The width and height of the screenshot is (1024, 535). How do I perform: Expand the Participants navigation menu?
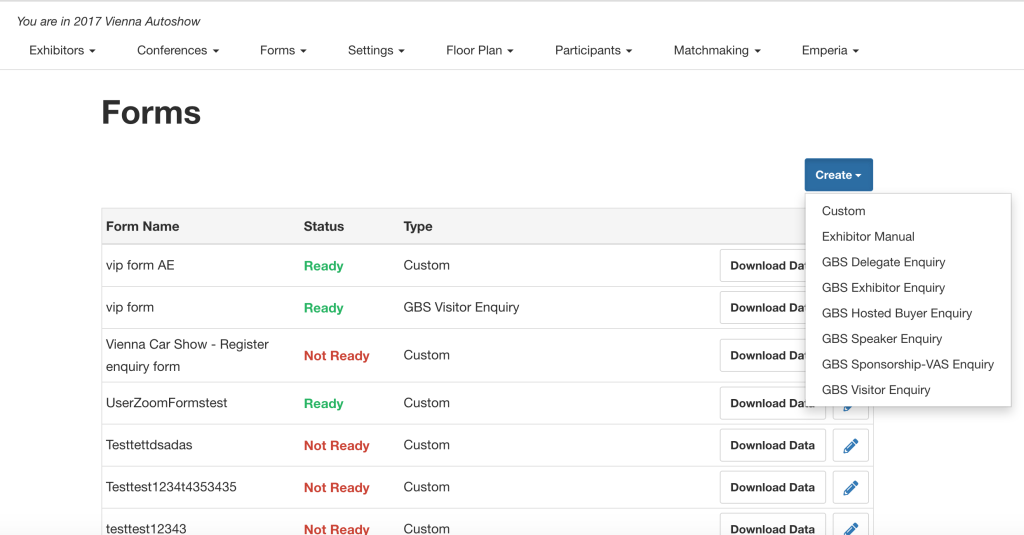593,50
